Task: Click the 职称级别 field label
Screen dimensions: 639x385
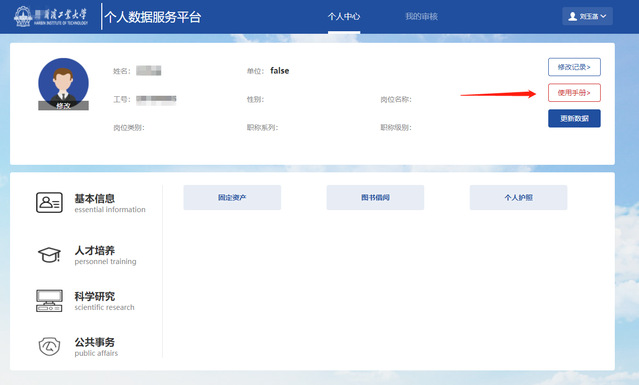Action: tap(396, 128)
